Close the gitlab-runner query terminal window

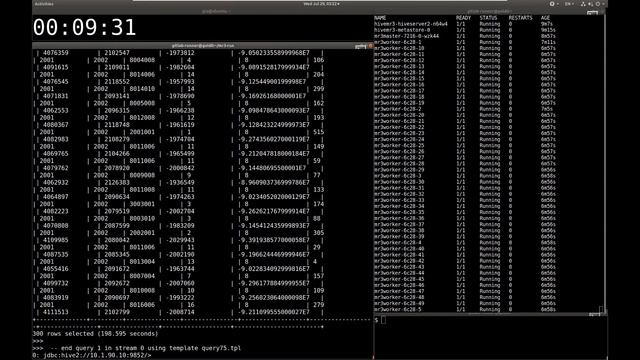(371, 46)
